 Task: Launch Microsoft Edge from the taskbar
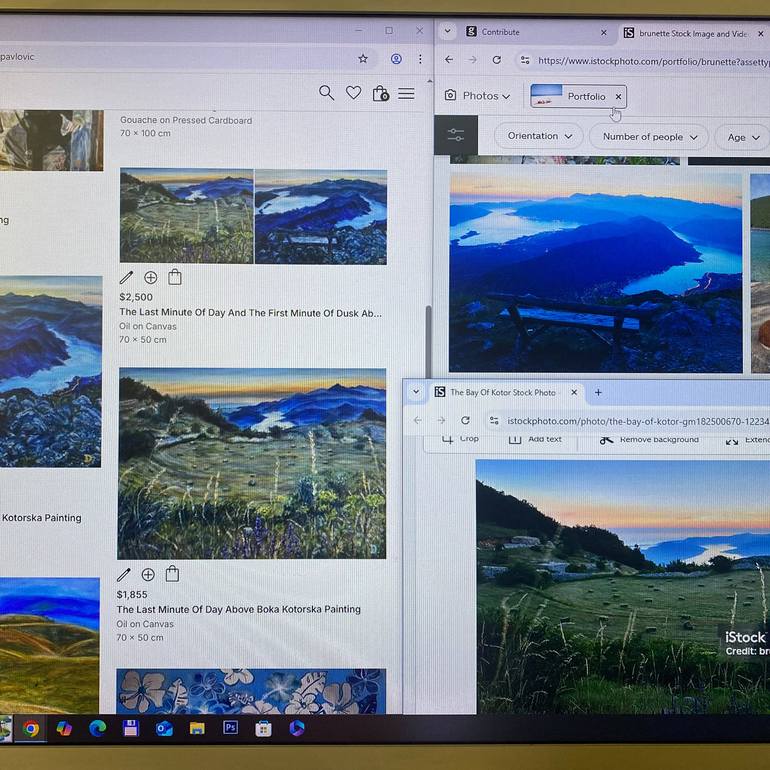click(98, 728)
